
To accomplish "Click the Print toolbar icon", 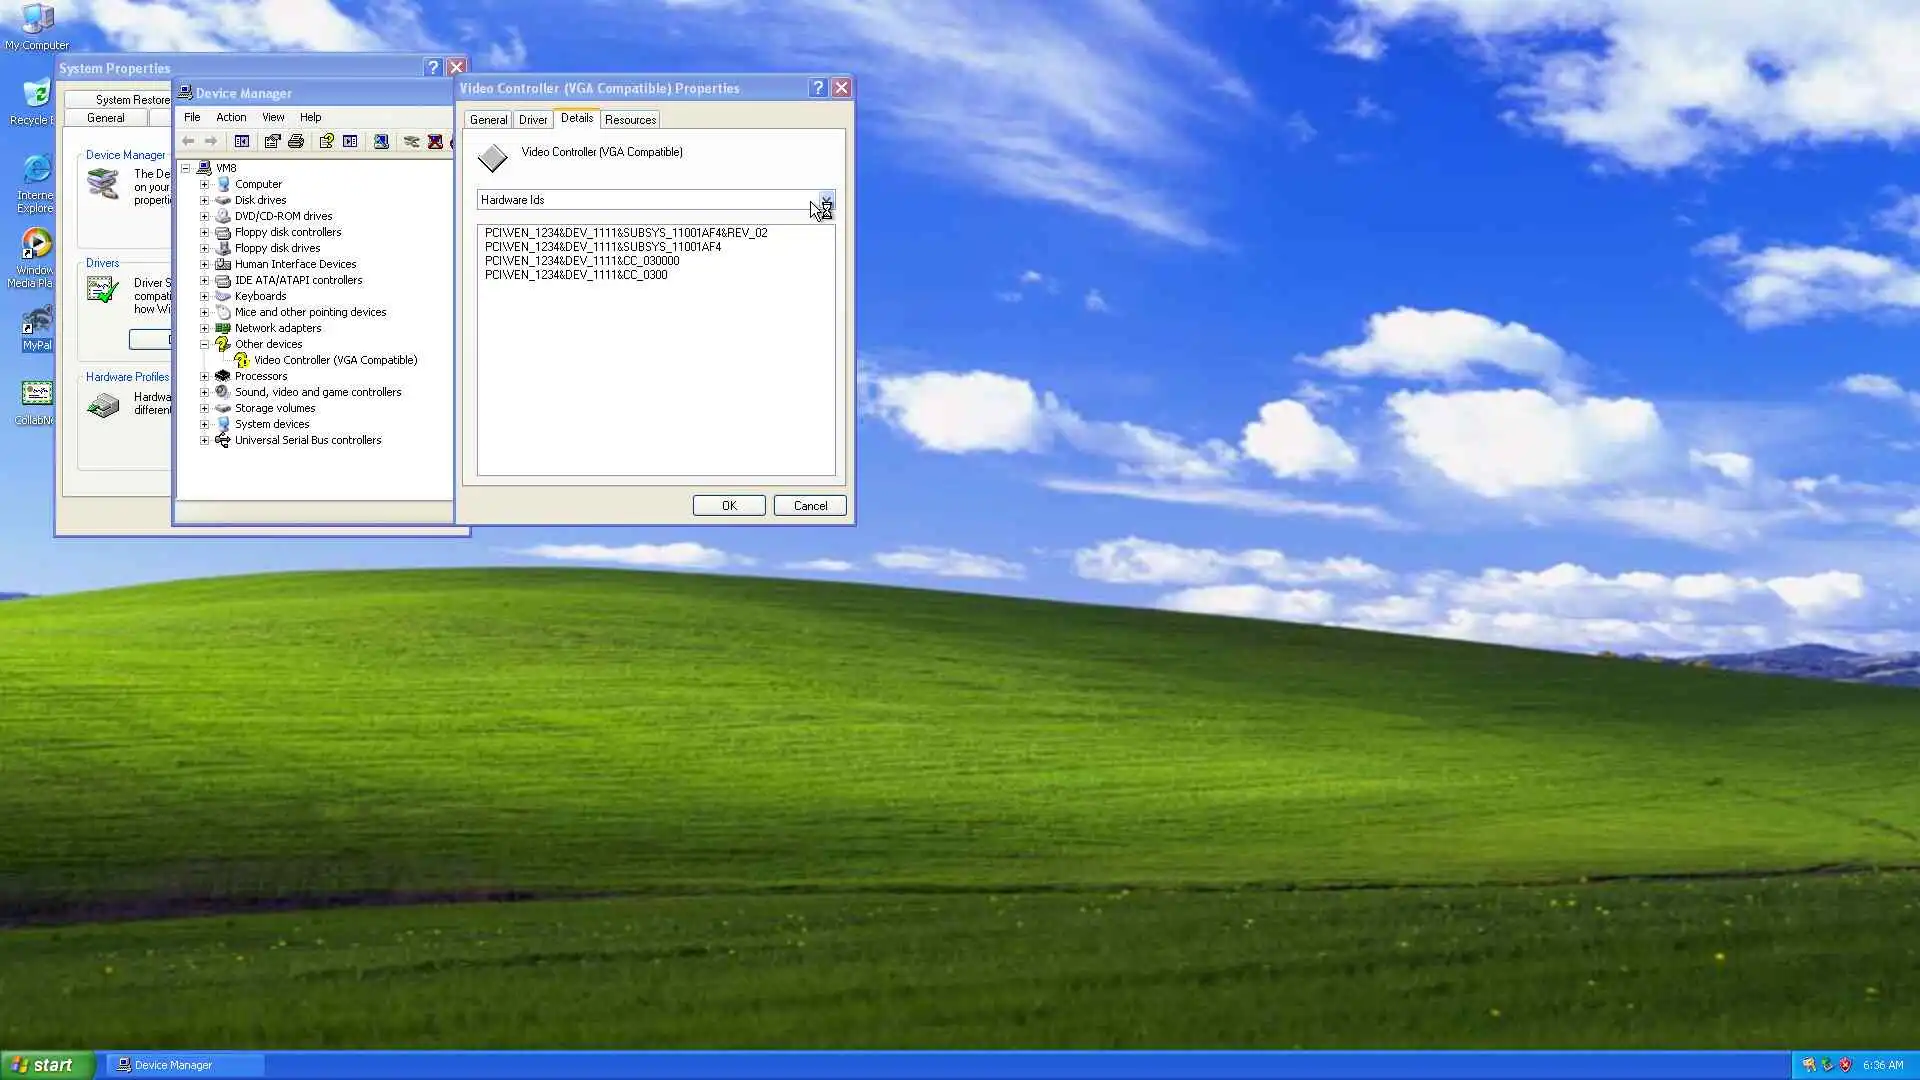I will (296, 141).
